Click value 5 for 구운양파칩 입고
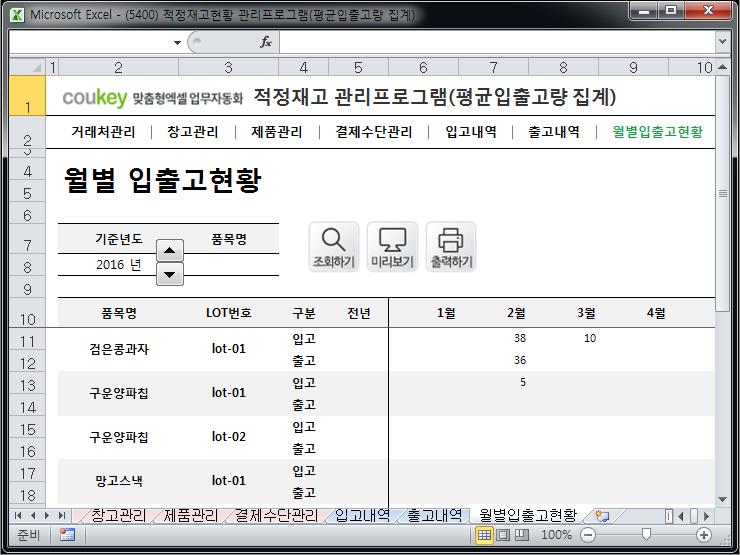Viewport: 740px width, 555px height. [522, 382]
